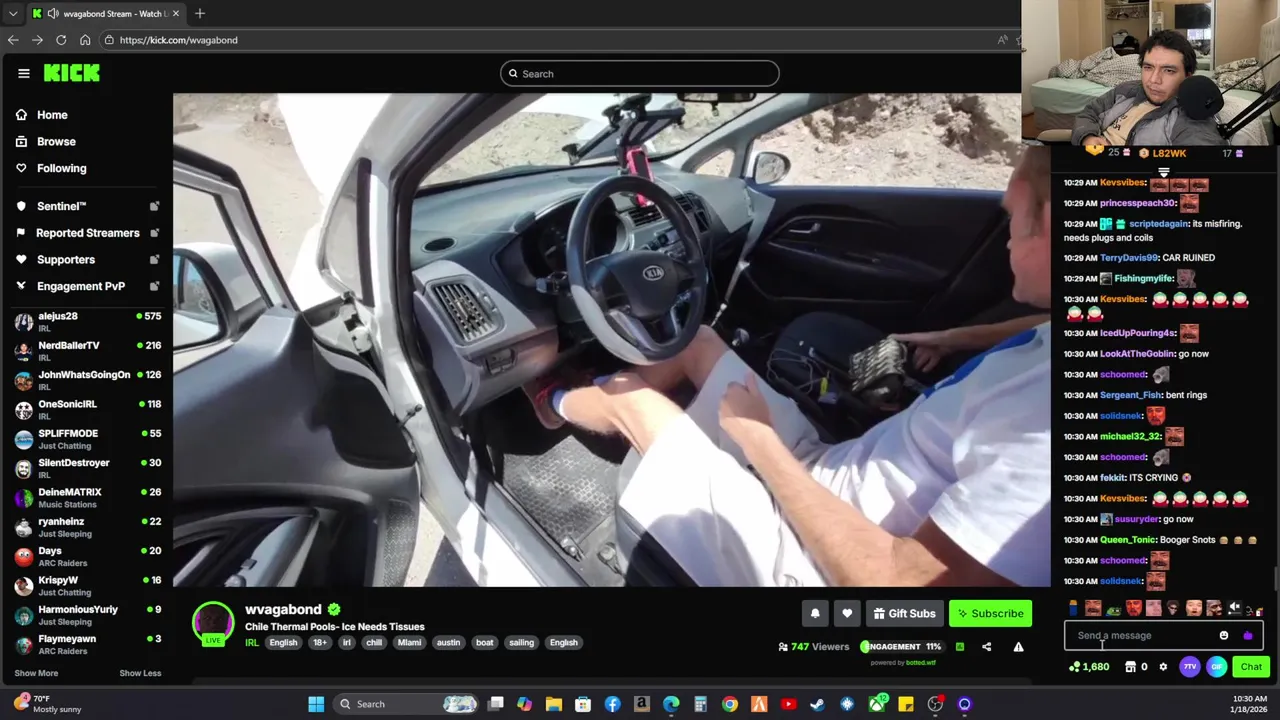Open the tab search dropdown arrow

click(x=13, y=14)
